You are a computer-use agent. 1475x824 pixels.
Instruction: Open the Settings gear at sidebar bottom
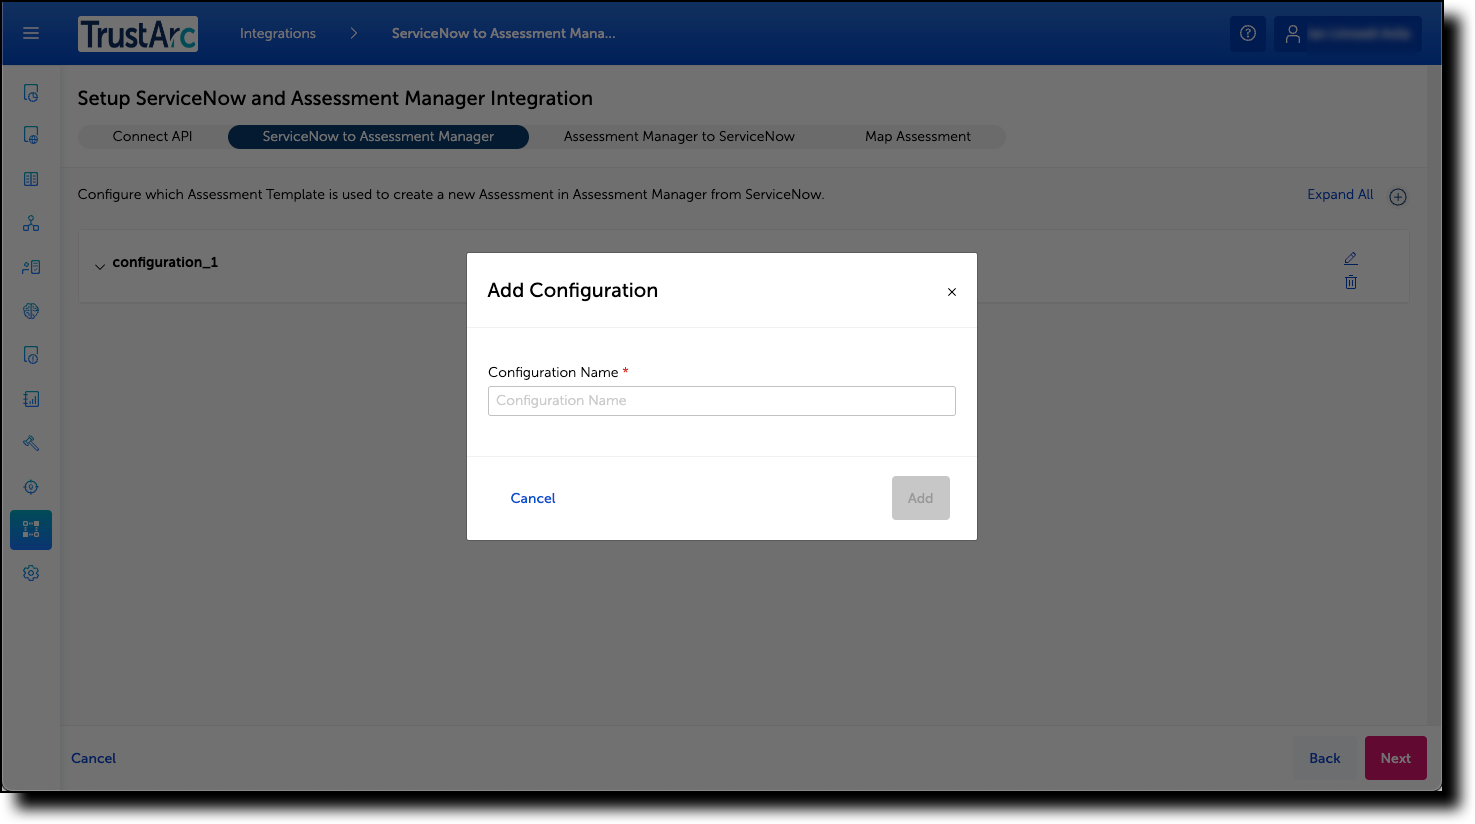pos(30,572)
